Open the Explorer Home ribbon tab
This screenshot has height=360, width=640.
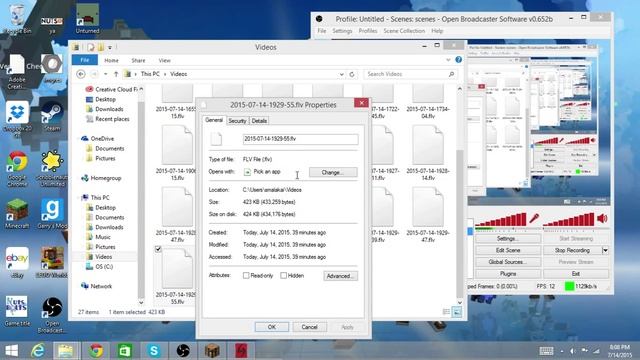click(111, 60)
